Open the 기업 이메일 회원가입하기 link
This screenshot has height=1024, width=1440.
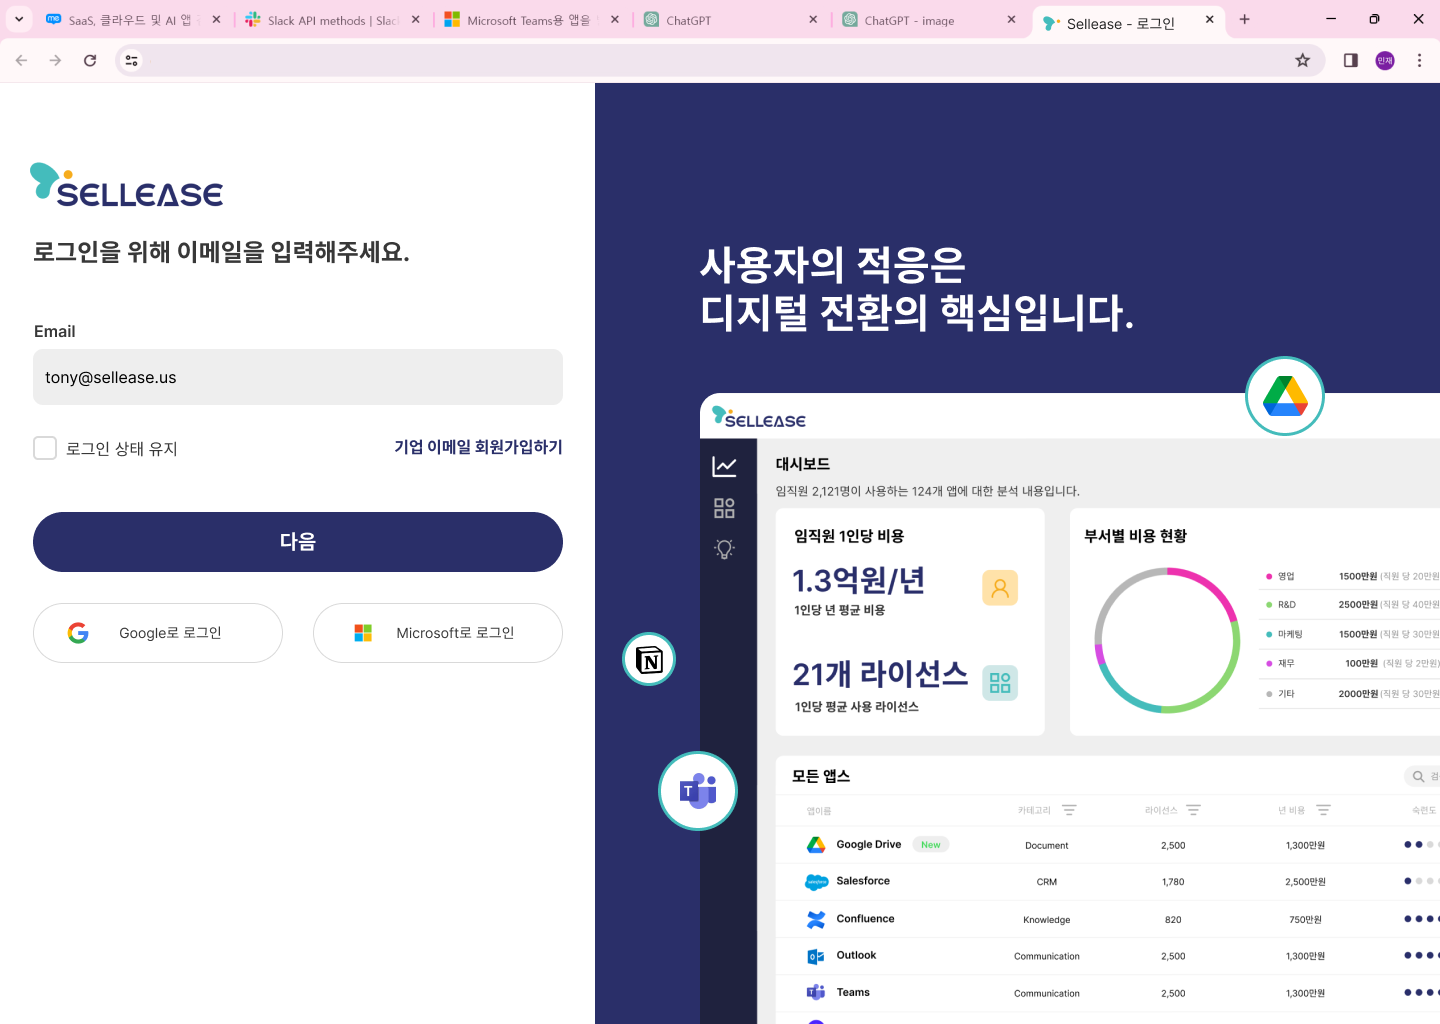[x=478, y=447]
